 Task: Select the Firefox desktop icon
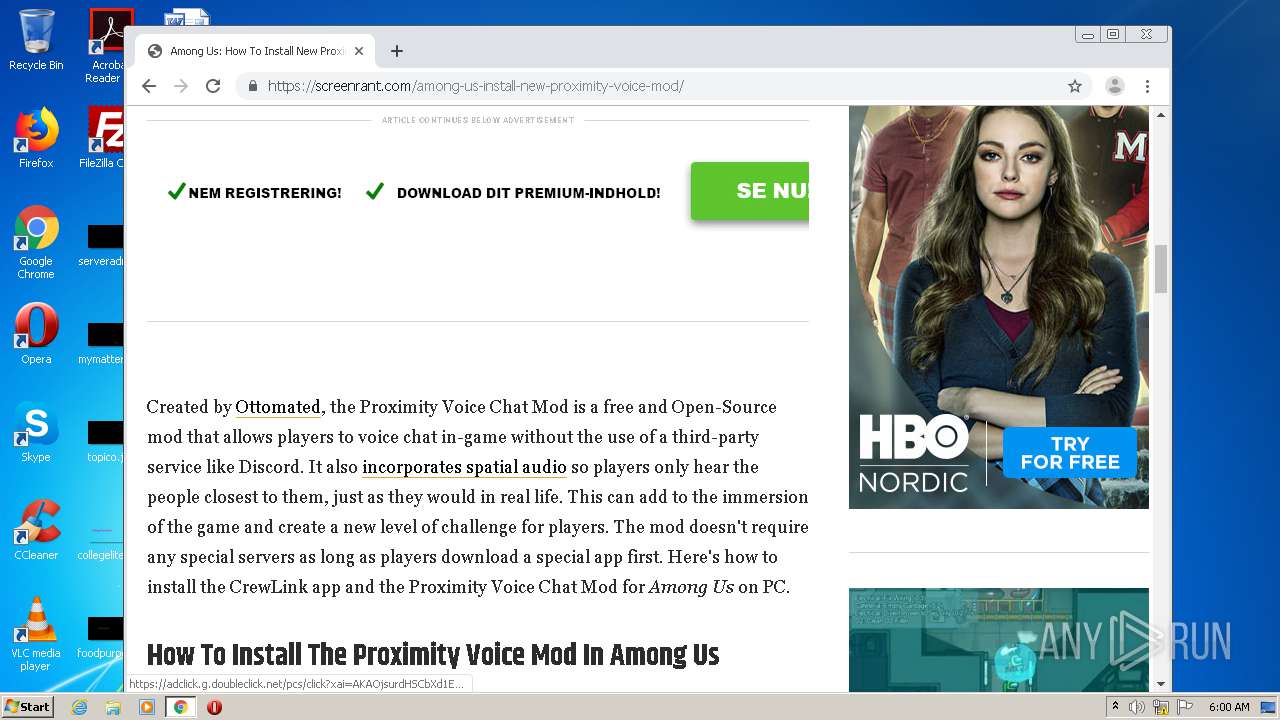[36, 138]
